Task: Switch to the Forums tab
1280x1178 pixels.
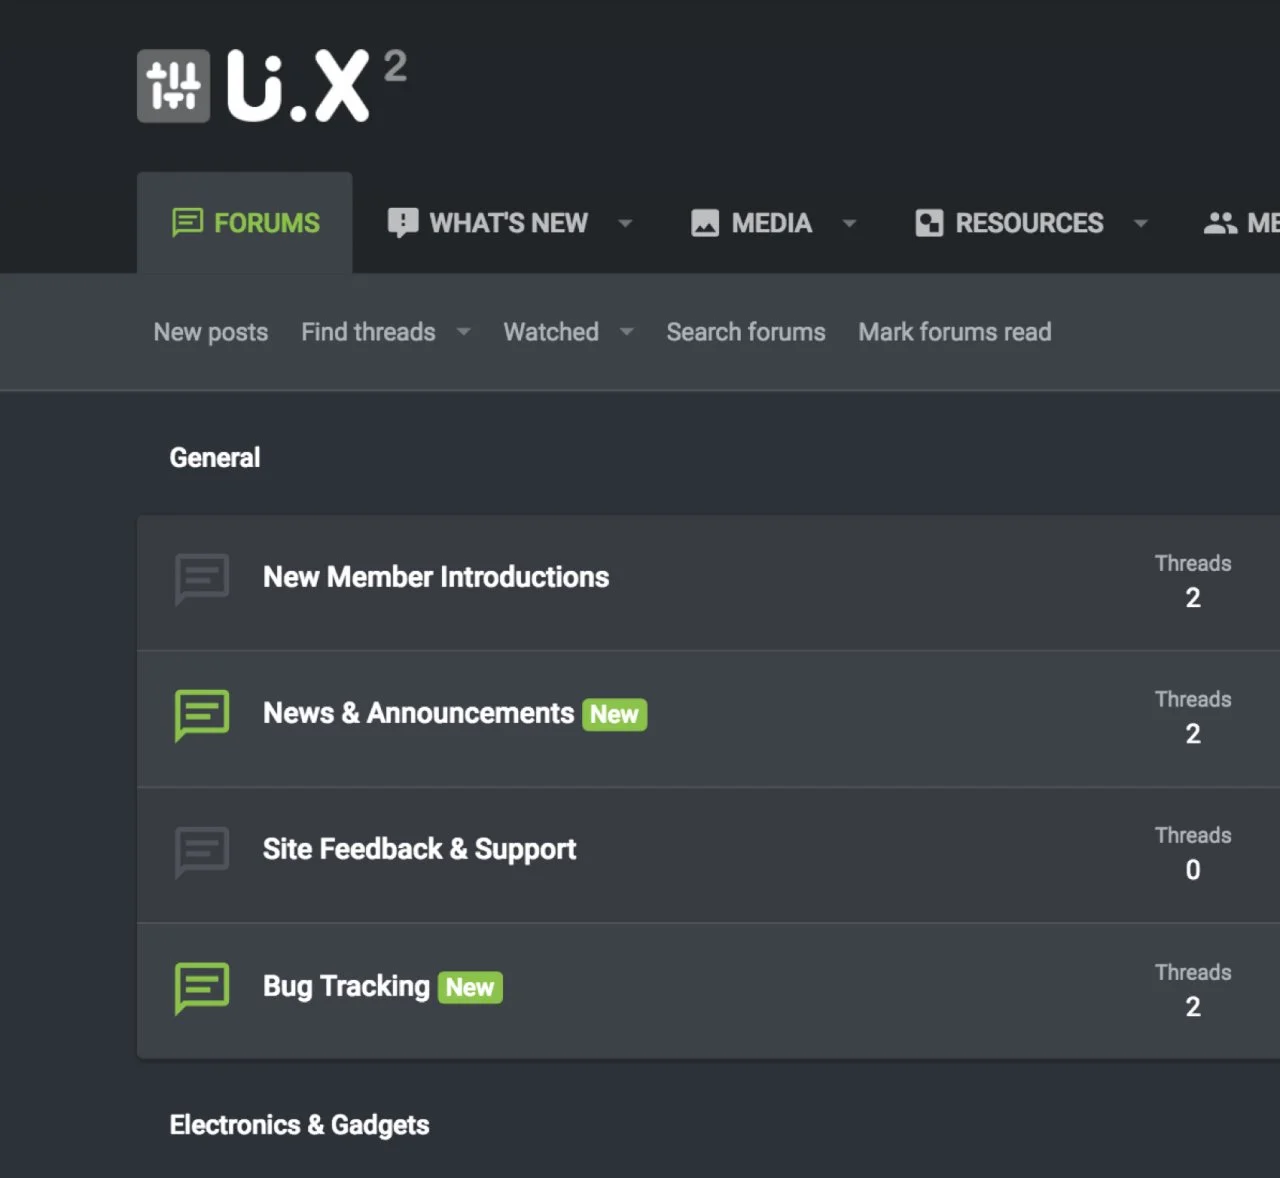Action: (246, 222)
